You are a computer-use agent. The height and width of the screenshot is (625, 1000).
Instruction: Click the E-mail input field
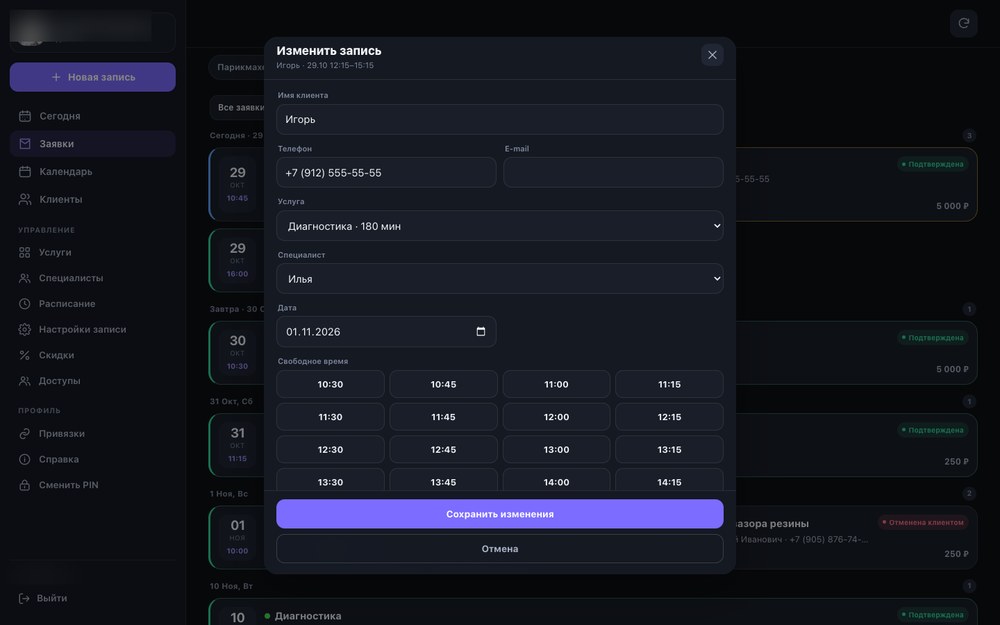point(613,173)
